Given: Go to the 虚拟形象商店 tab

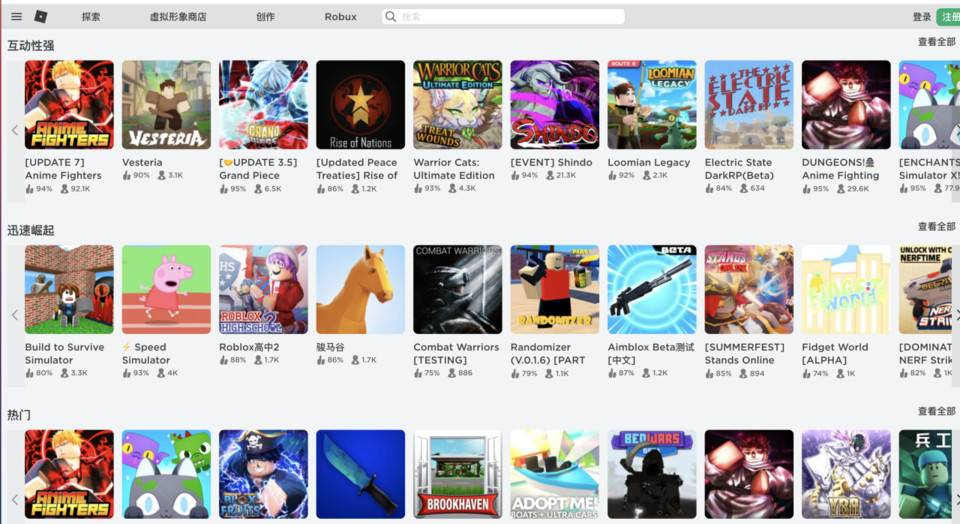Looking at the screenshot, I should (178, 17).
